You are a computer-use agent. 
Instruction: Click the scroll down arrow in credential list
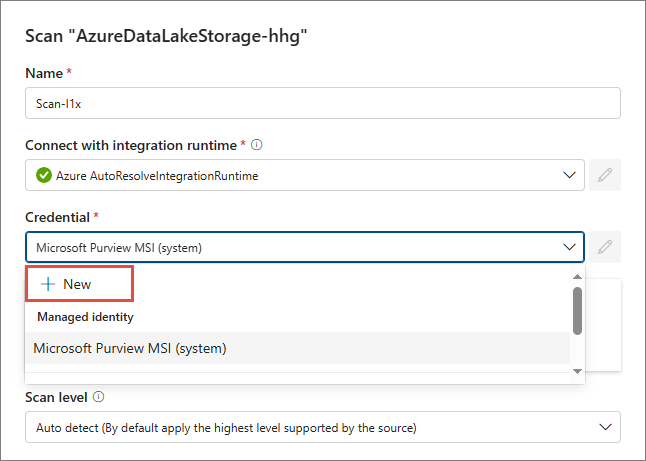(577, 372)
